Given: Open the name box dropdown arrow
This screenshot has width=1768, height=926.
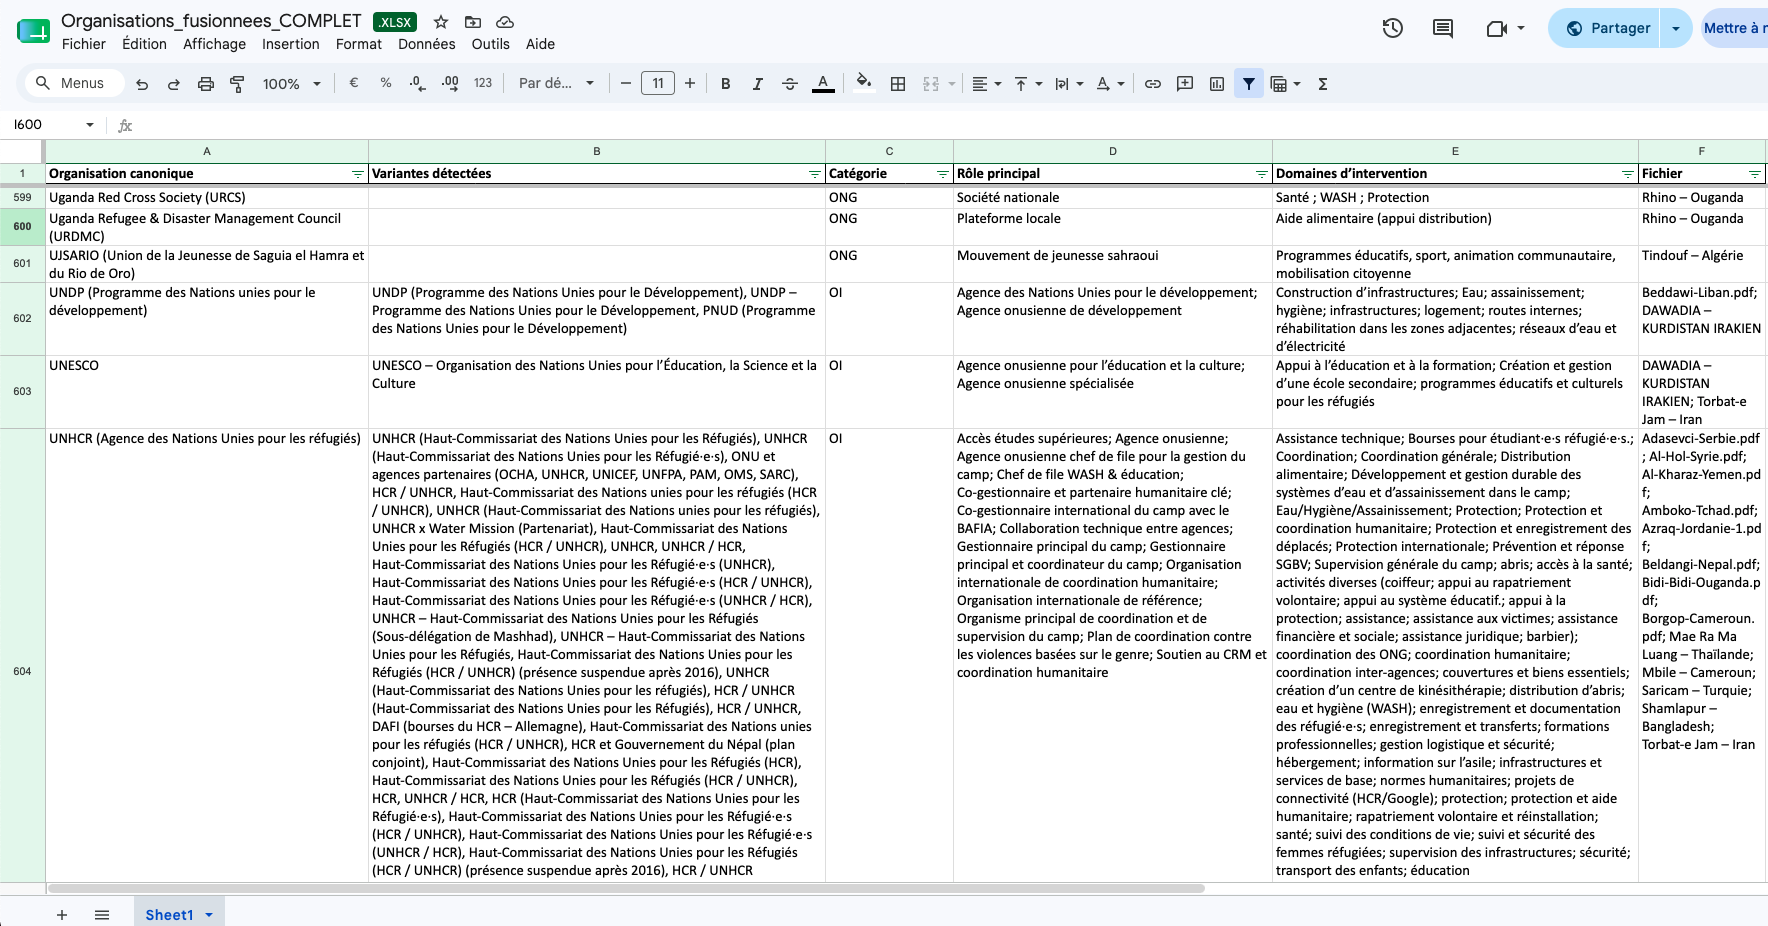Looking at the screenshot, I should point(90,125).
